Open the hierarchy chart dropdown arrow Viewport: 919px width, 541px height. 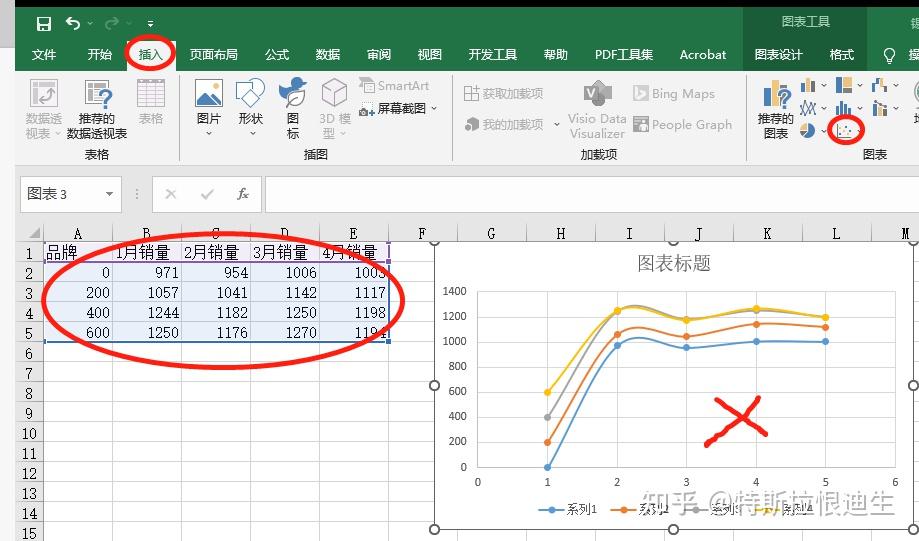point(860,86)
